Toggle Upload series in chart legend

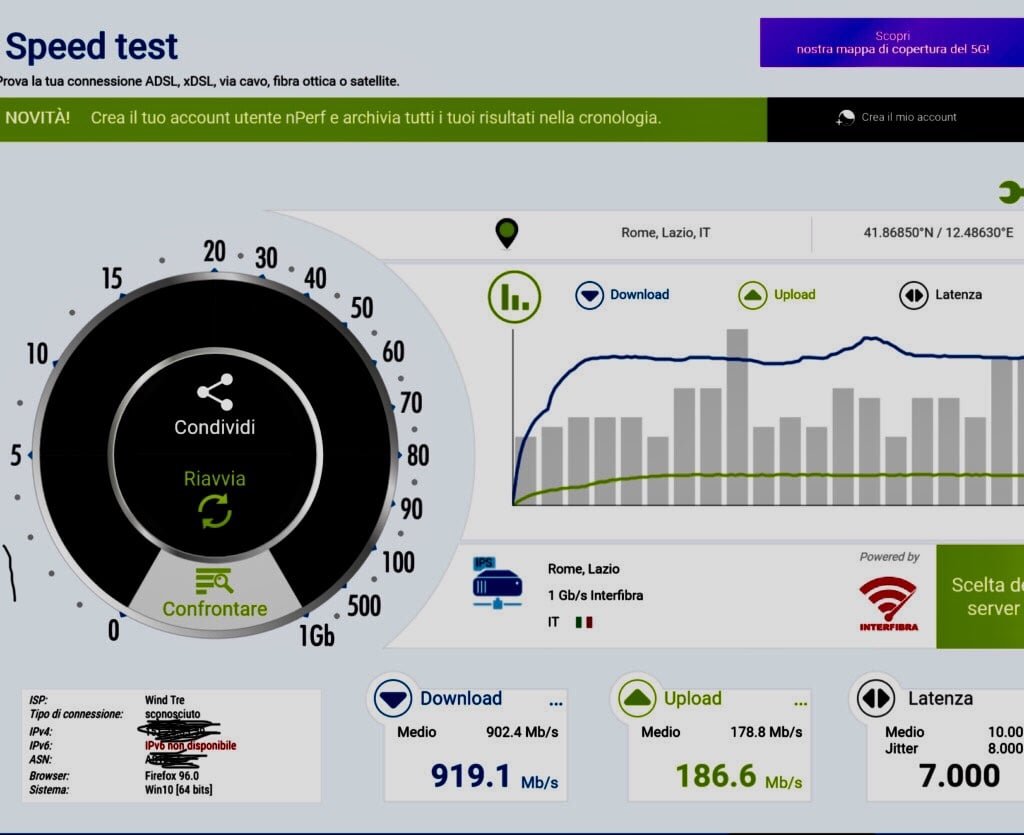pos(777,295)
